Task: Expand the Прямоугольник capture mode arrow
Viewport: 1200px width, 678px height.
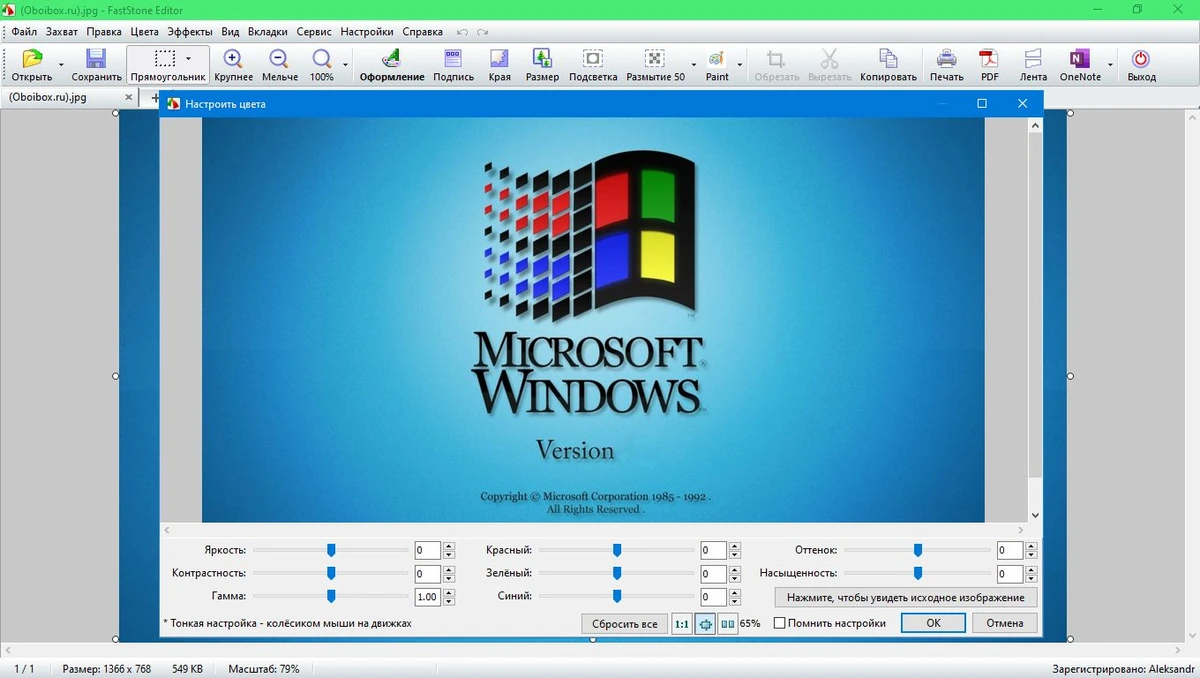Action: tap(188, 58)
